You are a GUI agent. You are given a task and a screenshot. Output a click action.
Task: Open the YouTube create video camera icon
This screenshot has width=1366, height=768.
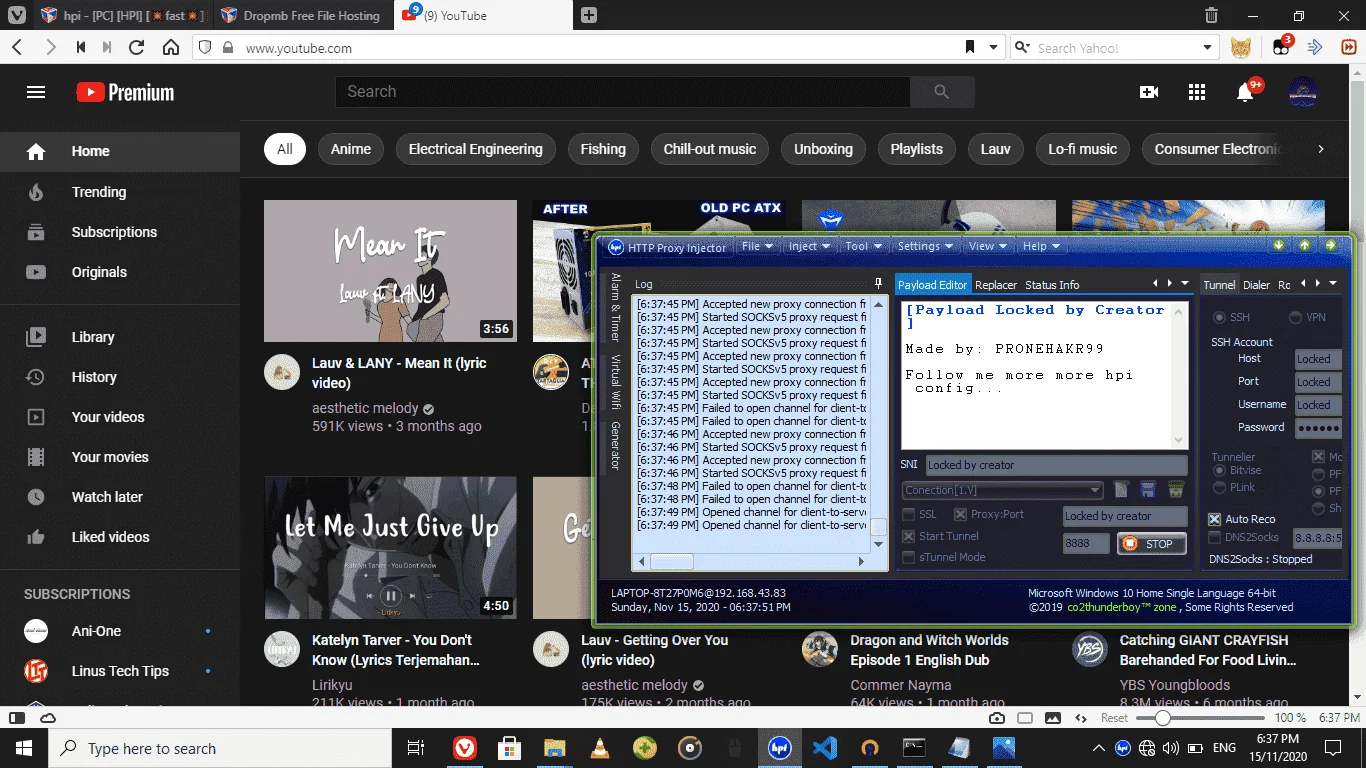tap(1149, 92)
